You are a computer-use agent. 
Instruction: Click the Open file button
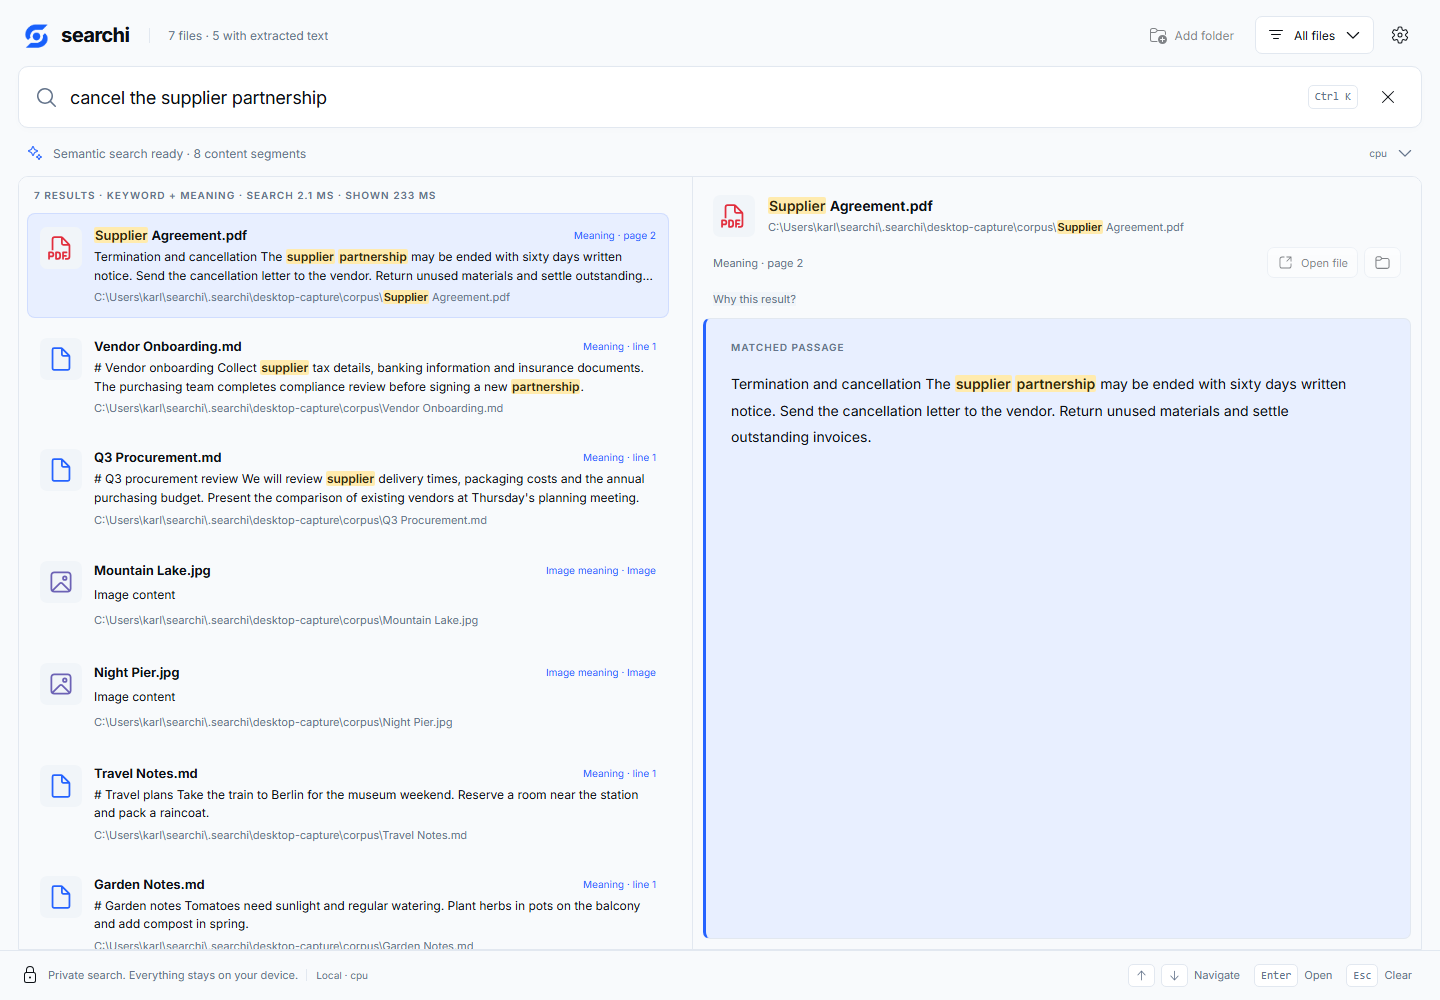[1313, 263]
